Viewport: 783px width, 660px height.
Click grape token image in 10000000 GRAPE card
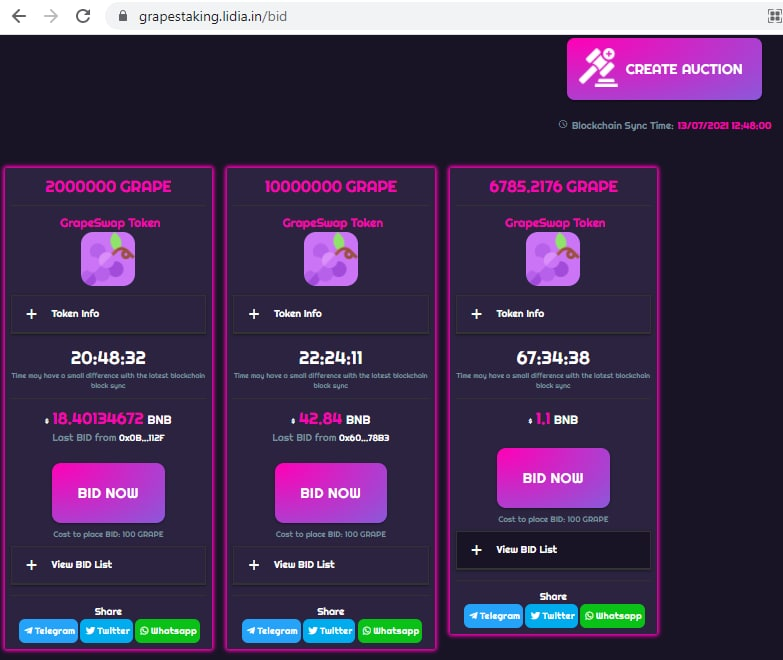click(331, 259)
